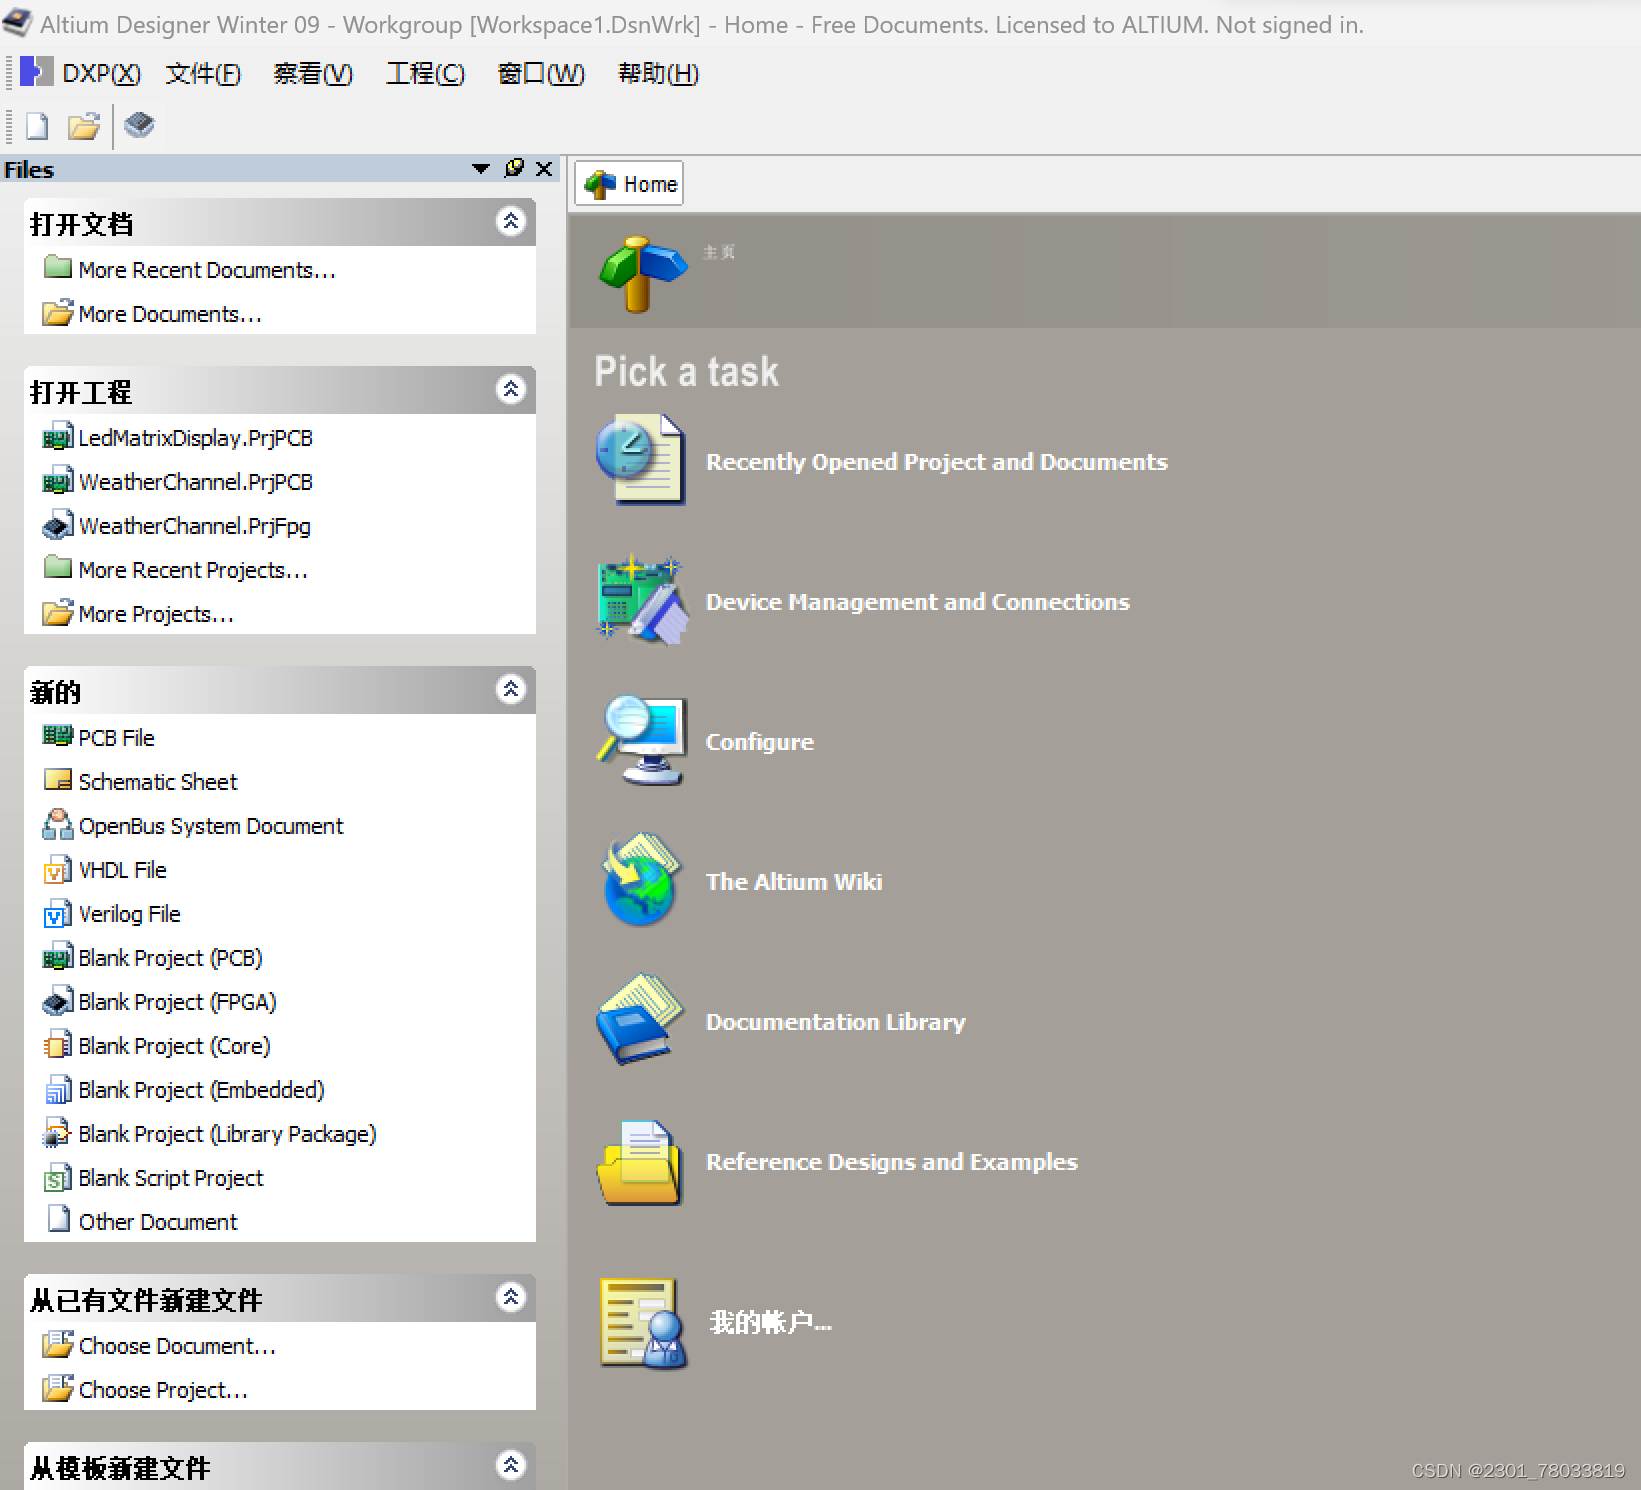Collapse the 从模板新建文件 section

click(x=511, y=1465)
